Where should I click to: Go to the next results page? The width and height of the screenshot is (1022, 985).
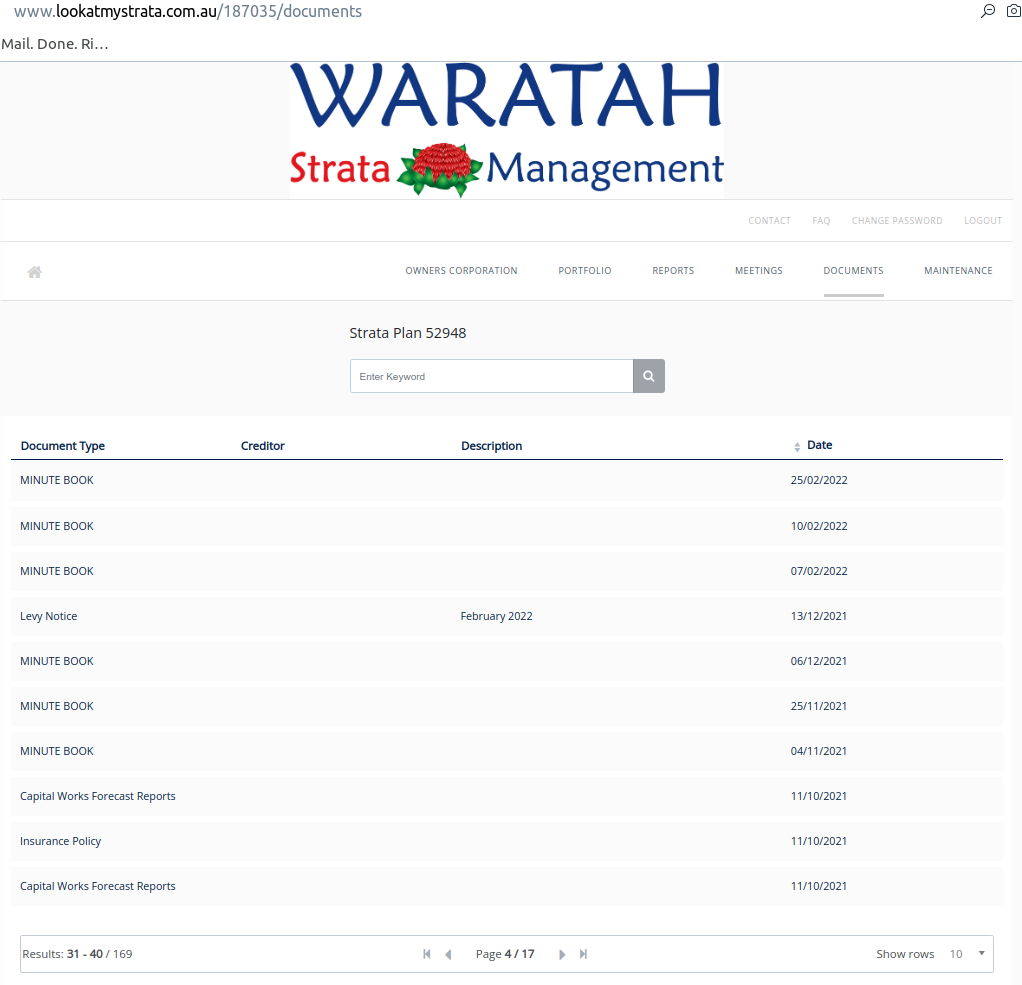pyautogui.click(x=562, y=954)
